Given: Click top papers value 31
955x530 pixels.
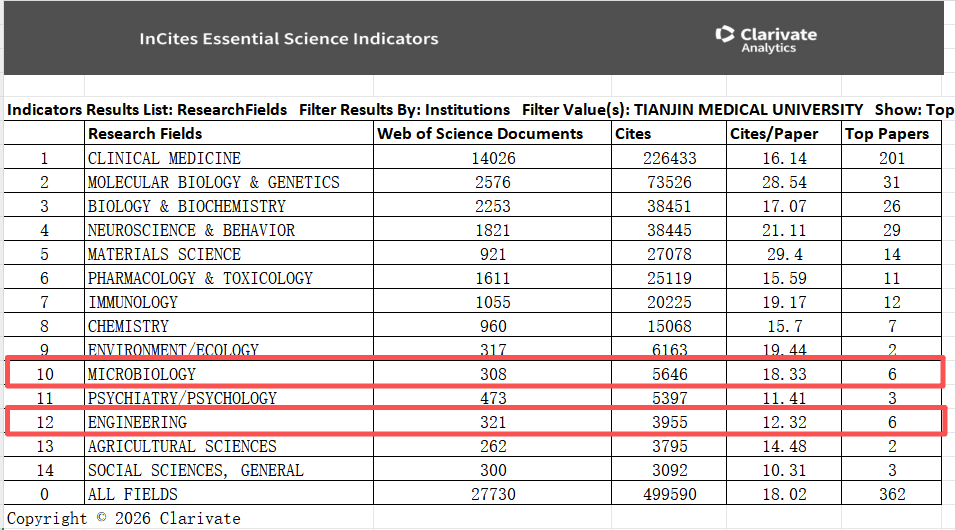Looking at the screenshot, I should click(x=892, y=182).
